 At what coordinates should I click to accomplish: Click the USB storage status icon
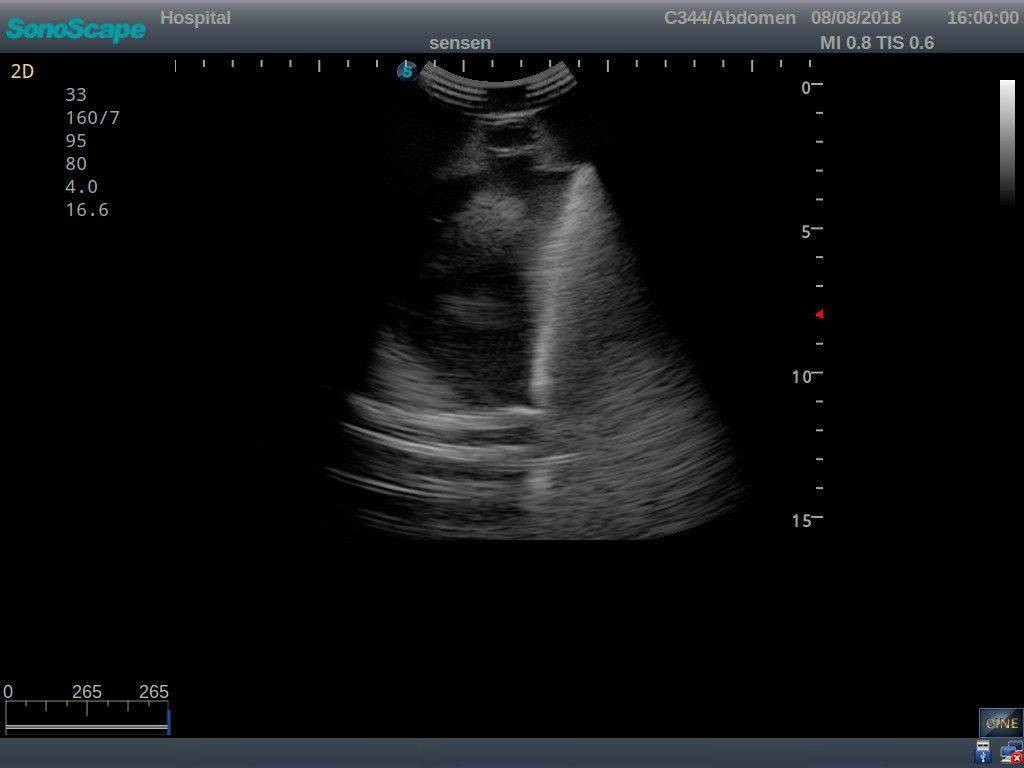pyautogui.click(x=983, y=753)
